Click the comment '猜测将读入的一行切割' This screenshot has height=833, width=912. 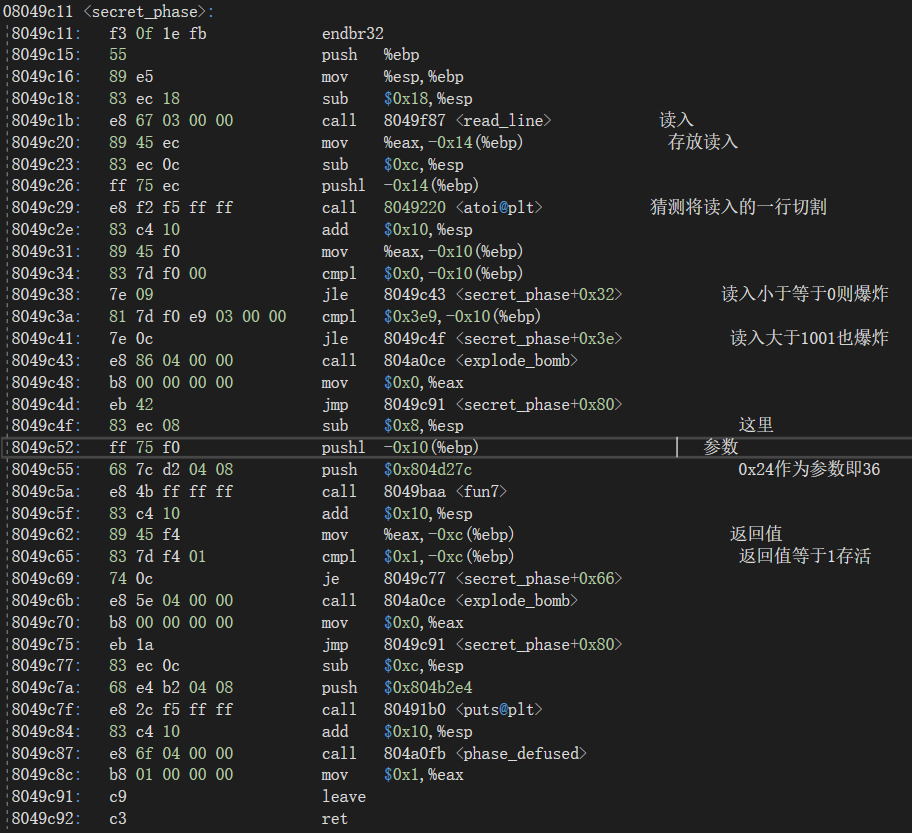(738, 207)
